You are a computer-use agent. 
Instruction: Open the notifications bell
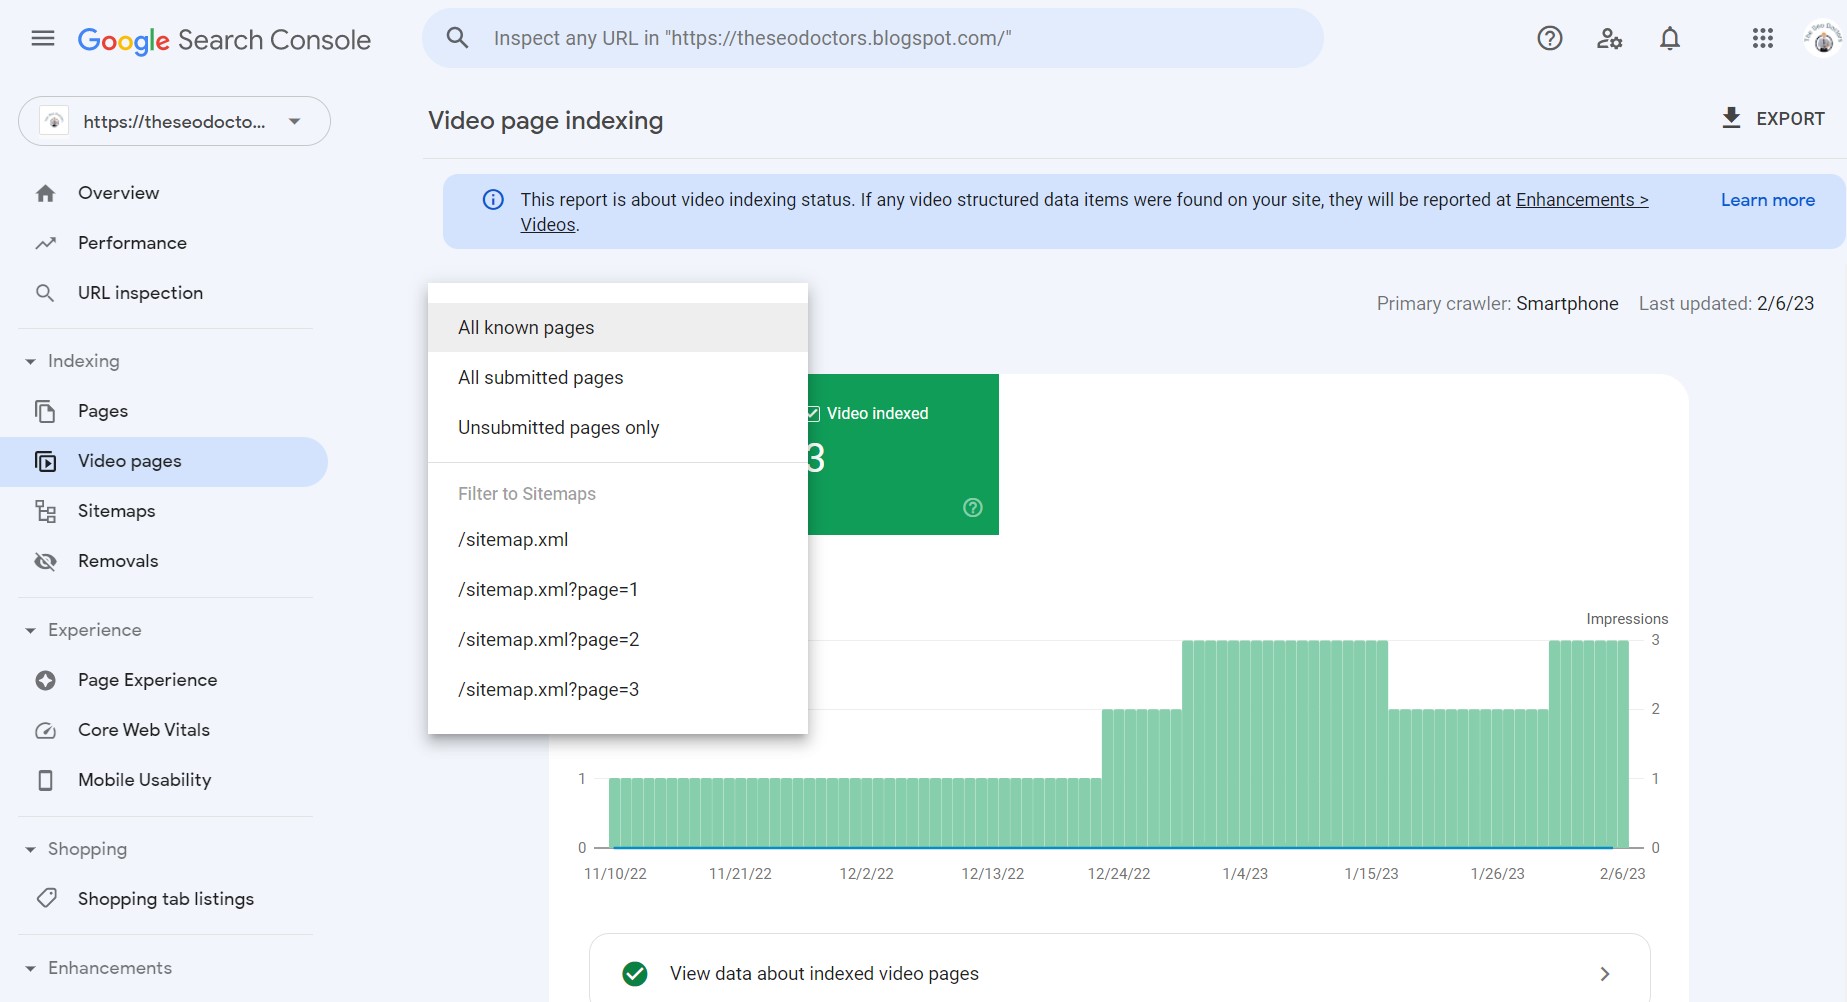click(1669, 39)
